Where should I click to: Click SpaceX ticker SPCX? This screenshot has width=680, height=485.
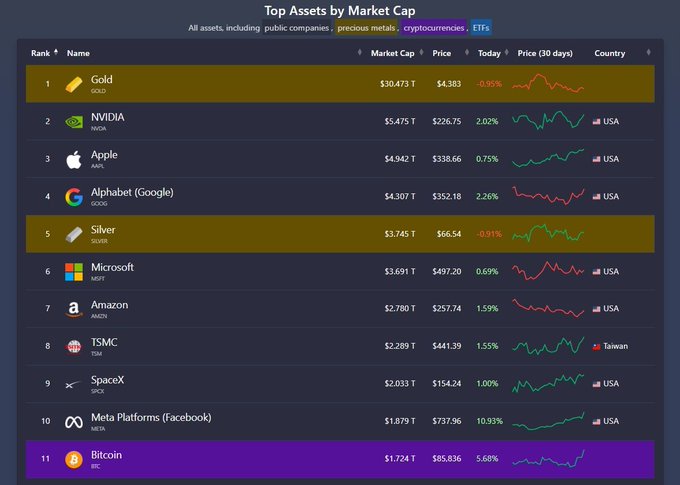click(x=98, y=391)
